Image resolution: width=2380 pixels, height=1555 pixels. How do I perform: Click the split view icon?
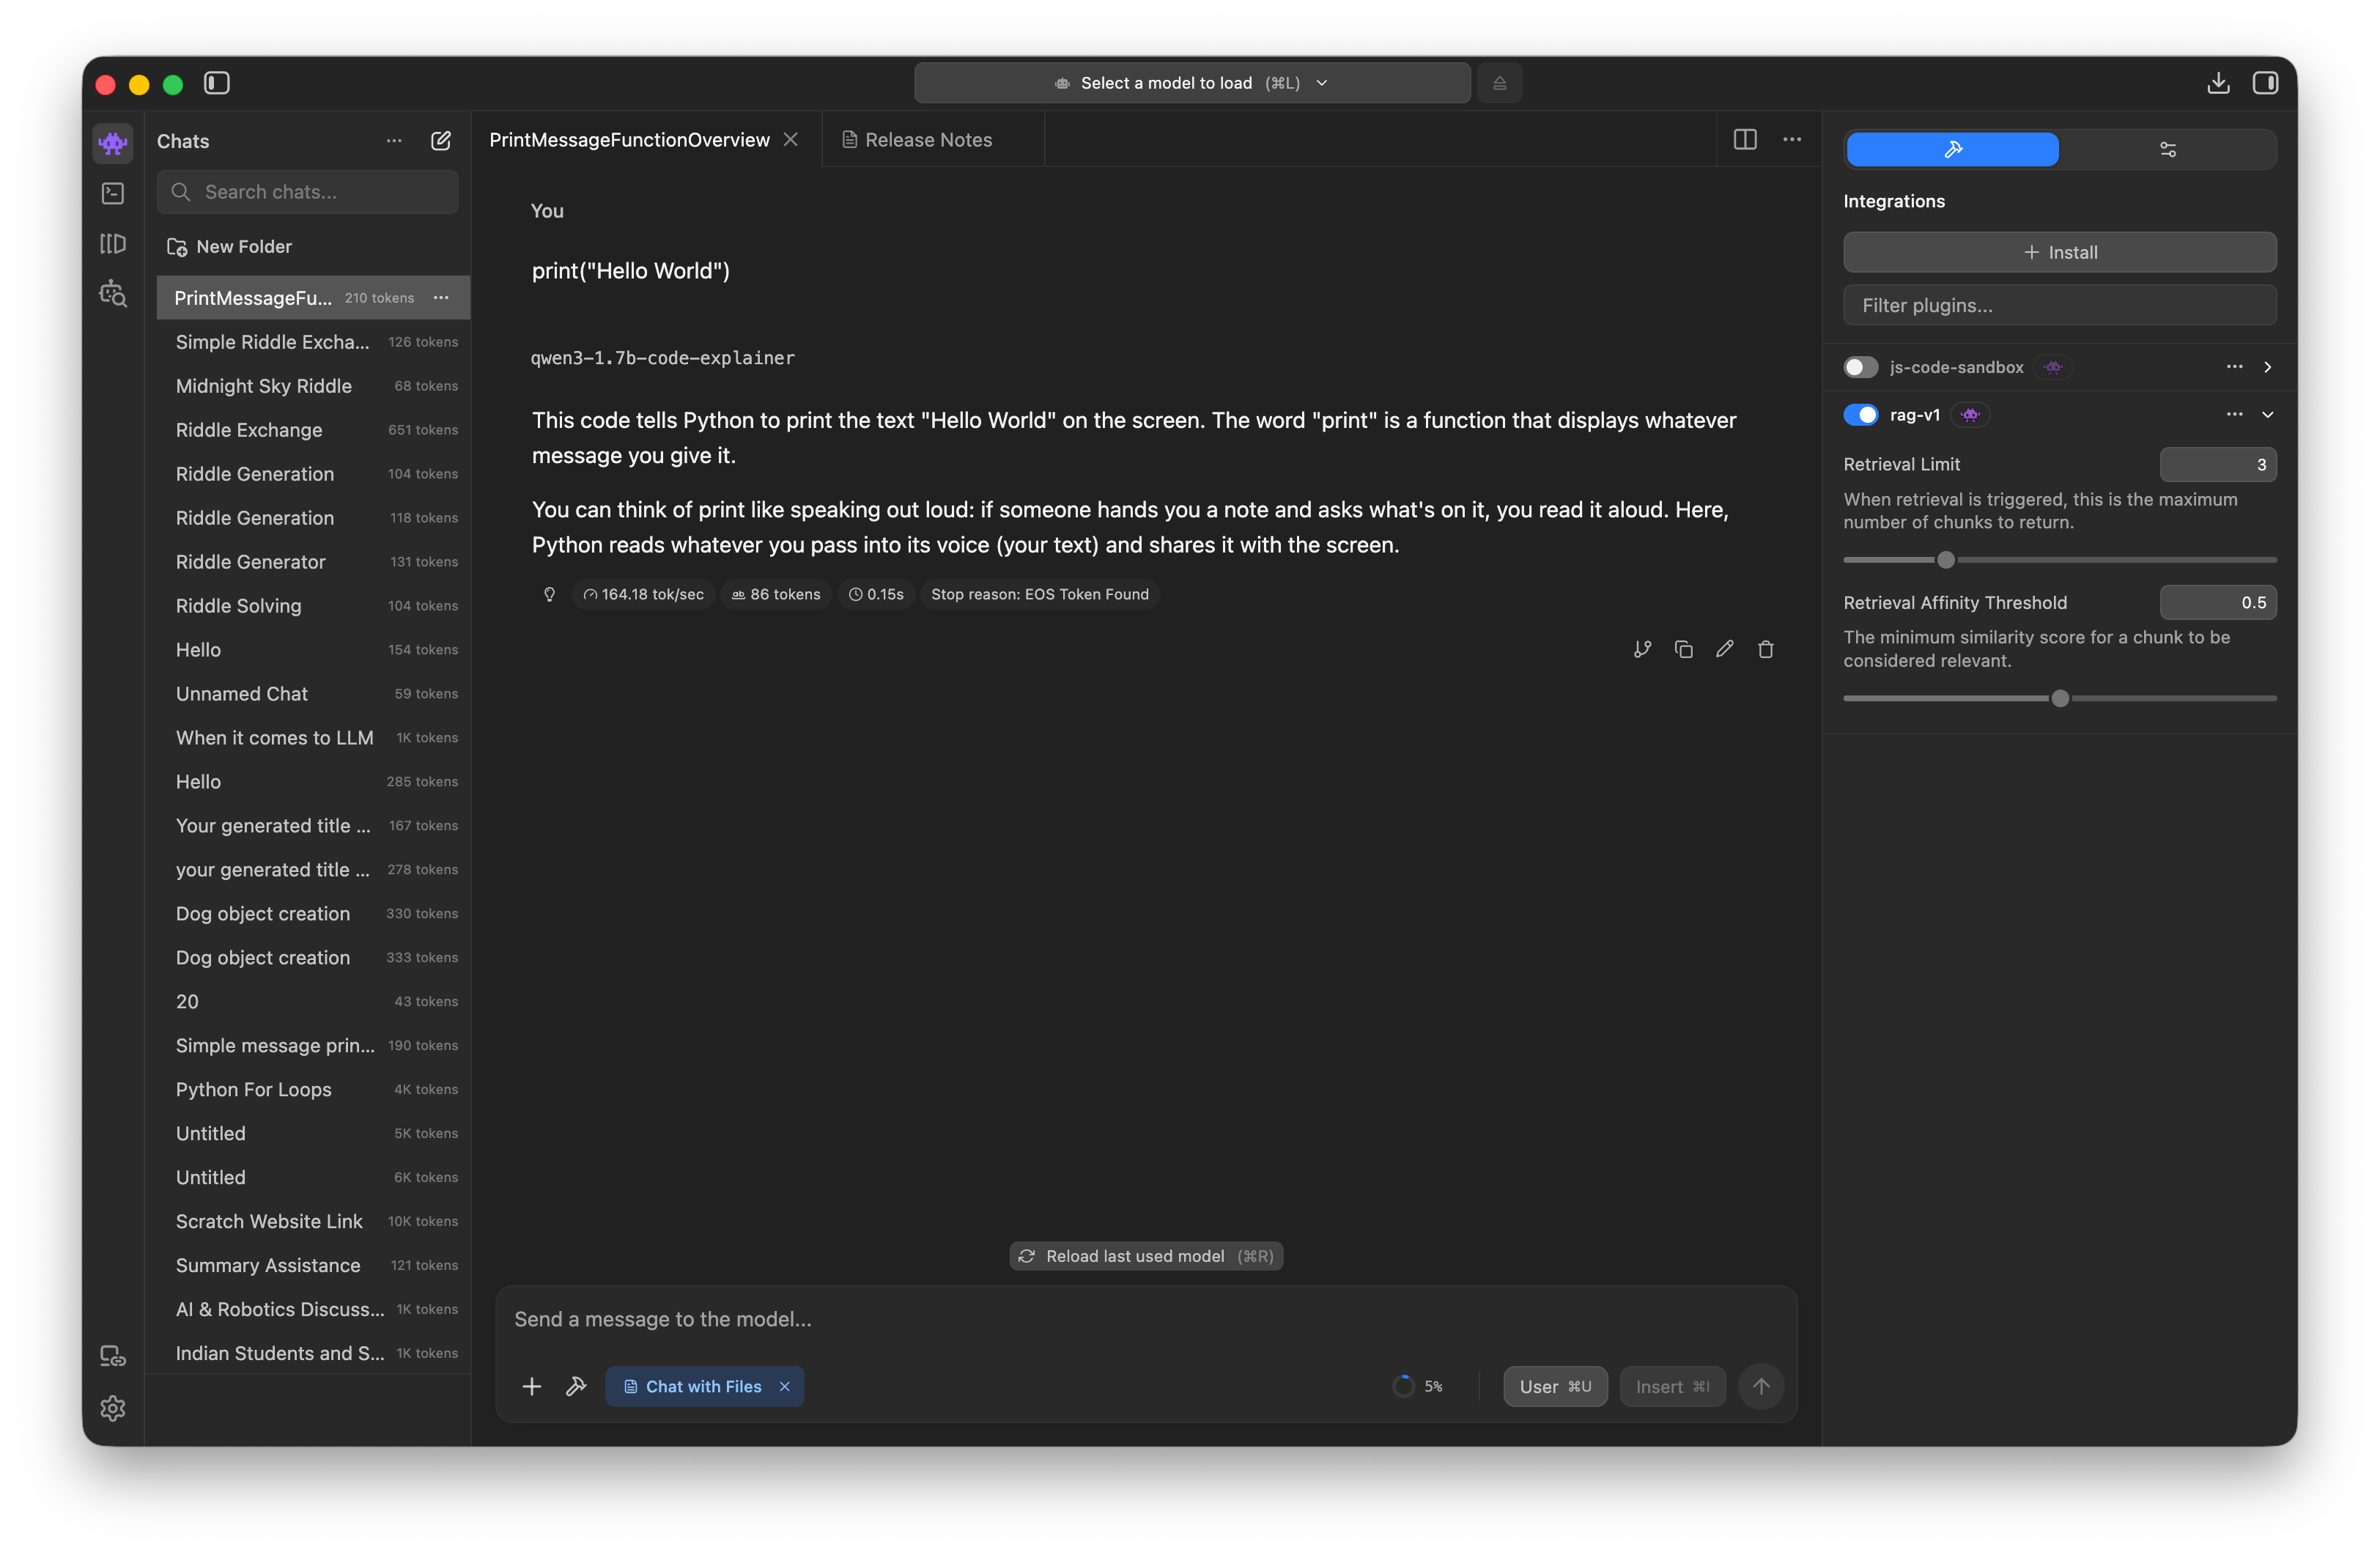point(1744,140)
